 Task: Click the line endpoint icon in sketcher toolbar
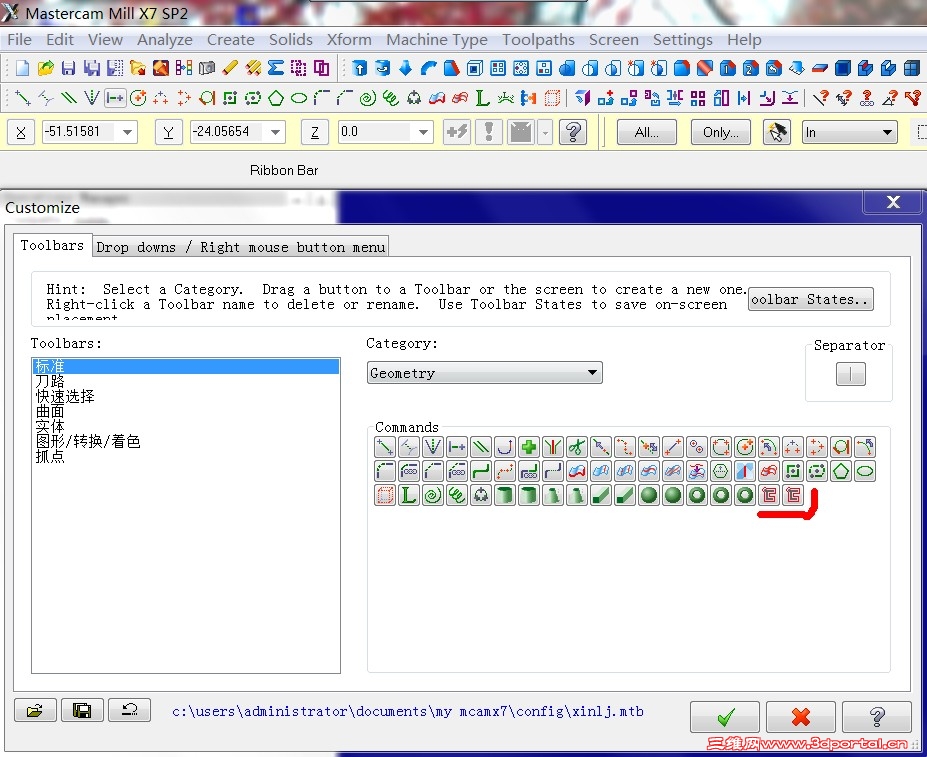(x=22, y=98)
